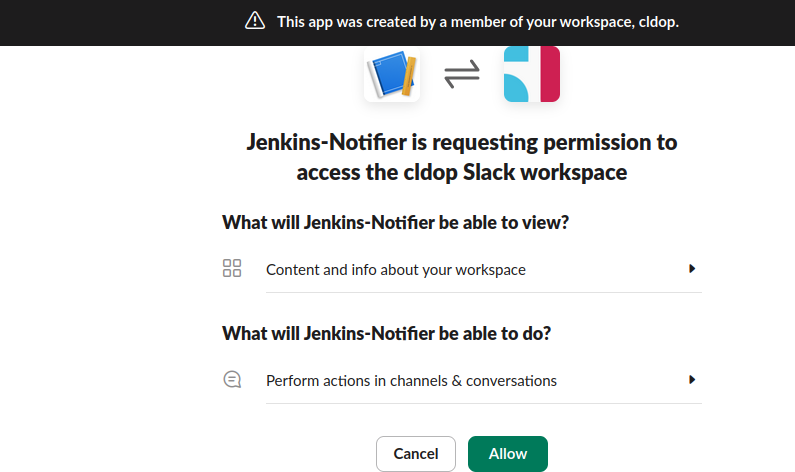
Task: Expand the workspace content arrow
Action: pos(692,269)
